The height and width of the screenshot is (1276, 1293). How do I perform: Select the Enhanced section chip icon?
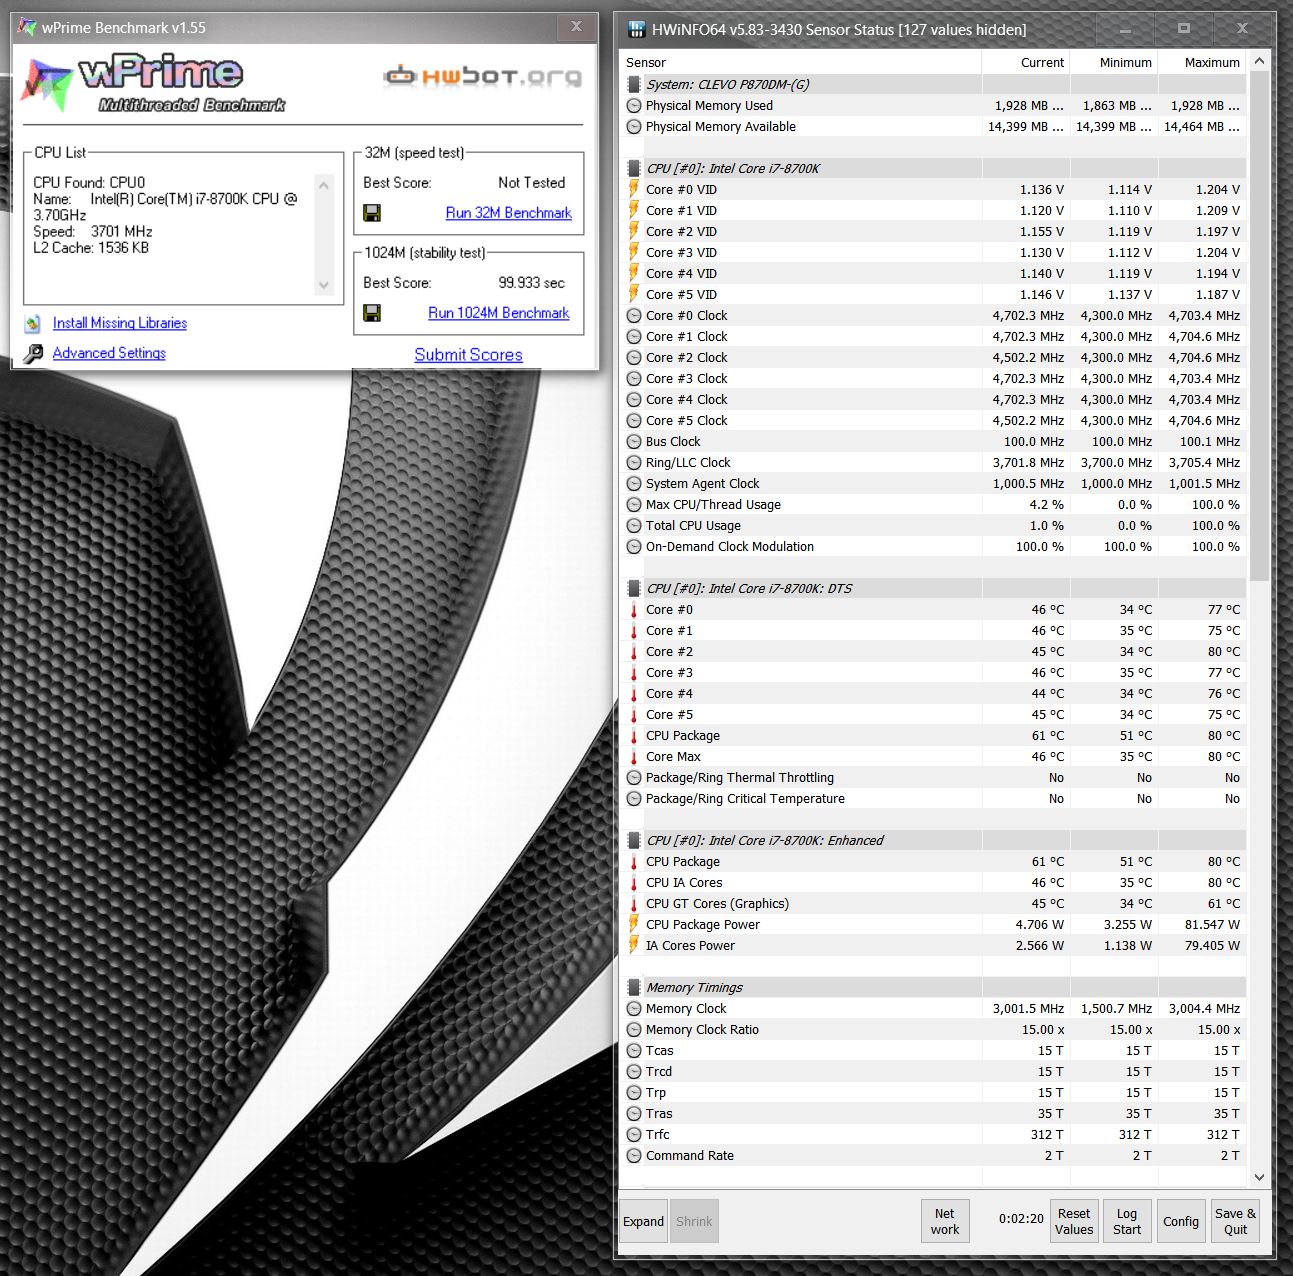point(634,840)
